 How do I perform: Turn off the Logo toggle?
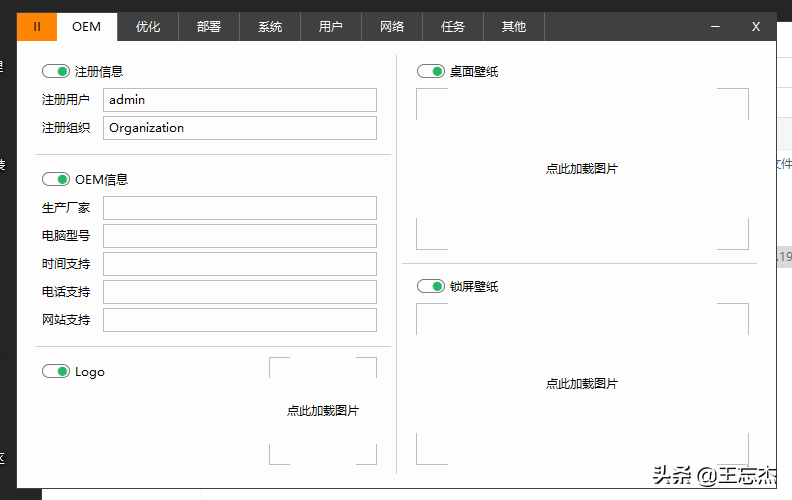pos(56,372)
